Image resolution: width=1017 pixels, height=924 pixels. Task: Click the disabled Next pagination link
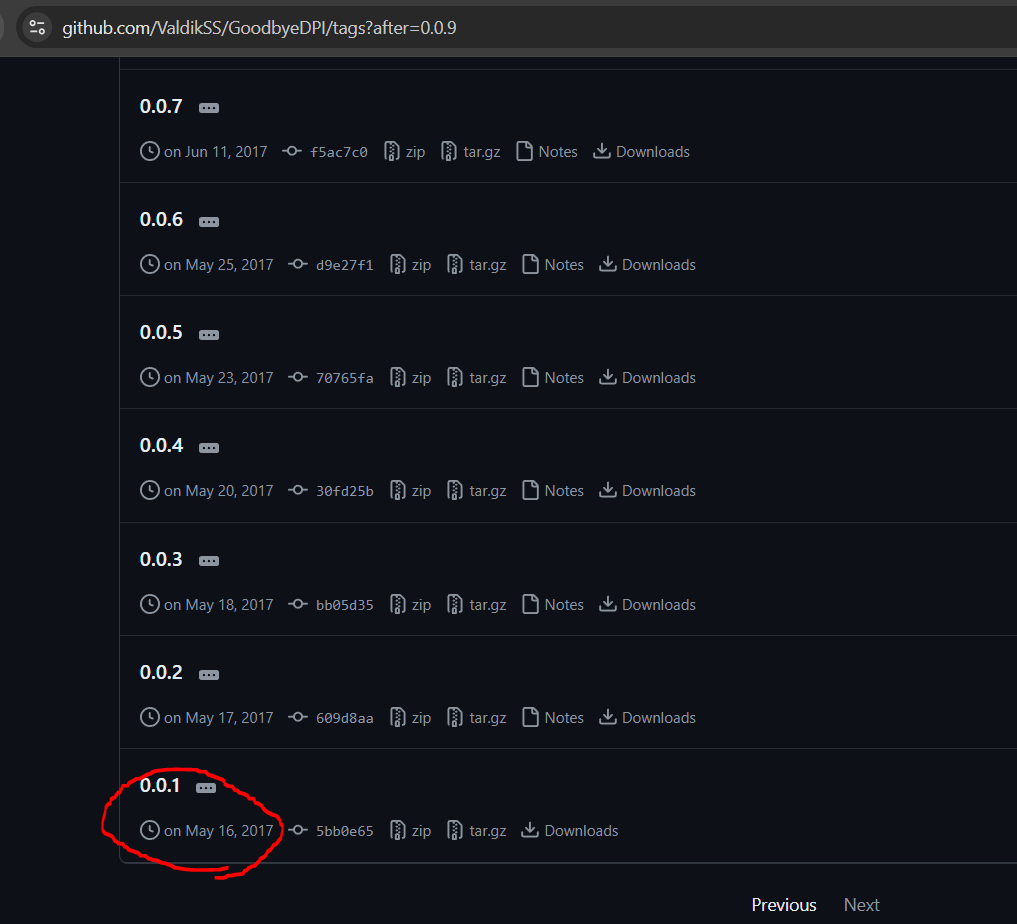click(861, 905)
